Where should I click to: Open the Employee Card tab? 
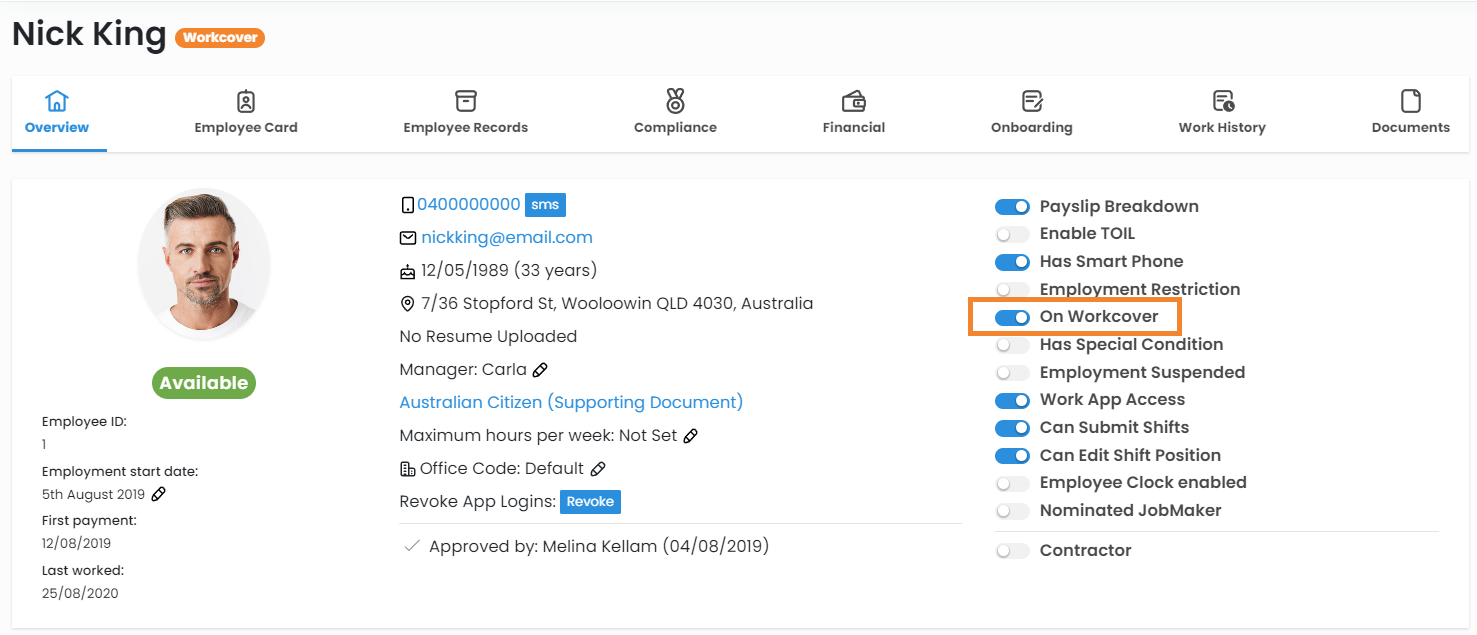pos(246,112)
